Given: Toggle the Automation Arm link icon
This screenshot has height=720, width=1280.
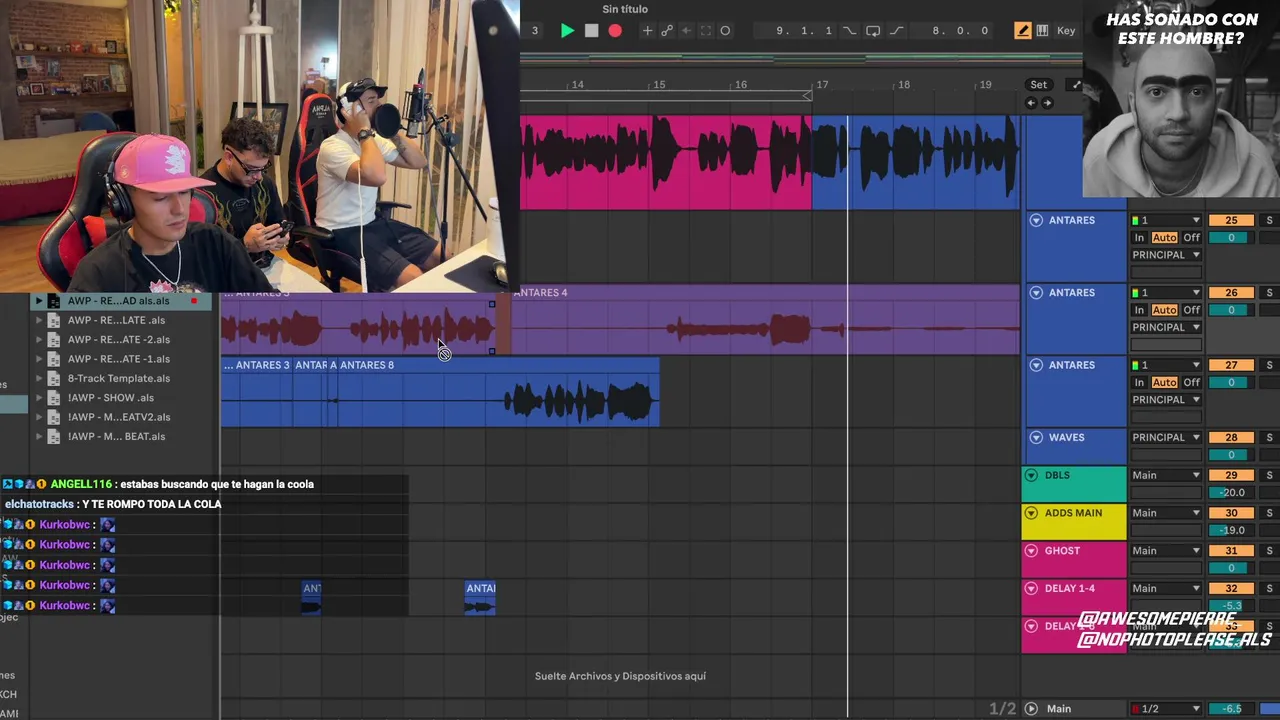Looking at the screenshot, I should tap(667, 31).
